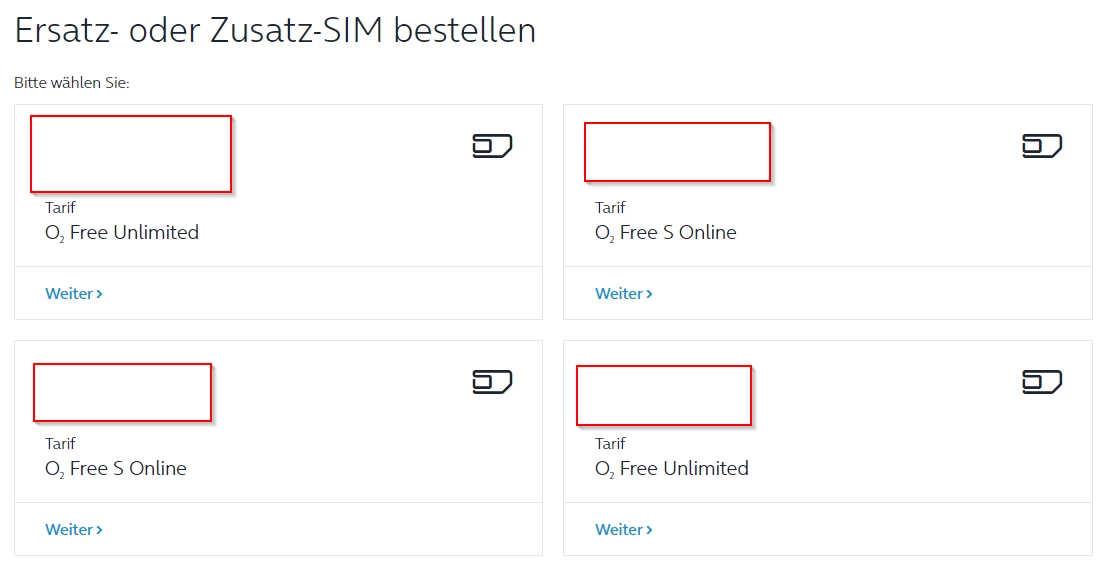
Task: Click SIM card icon in bottom-left Free S Online card
Action: [492, 382]
